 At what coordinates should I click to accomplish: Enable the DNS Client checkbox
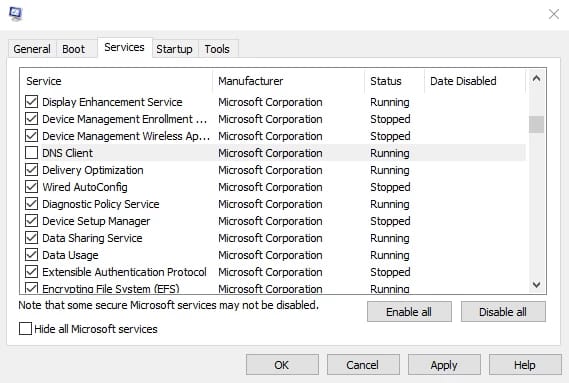32,153
